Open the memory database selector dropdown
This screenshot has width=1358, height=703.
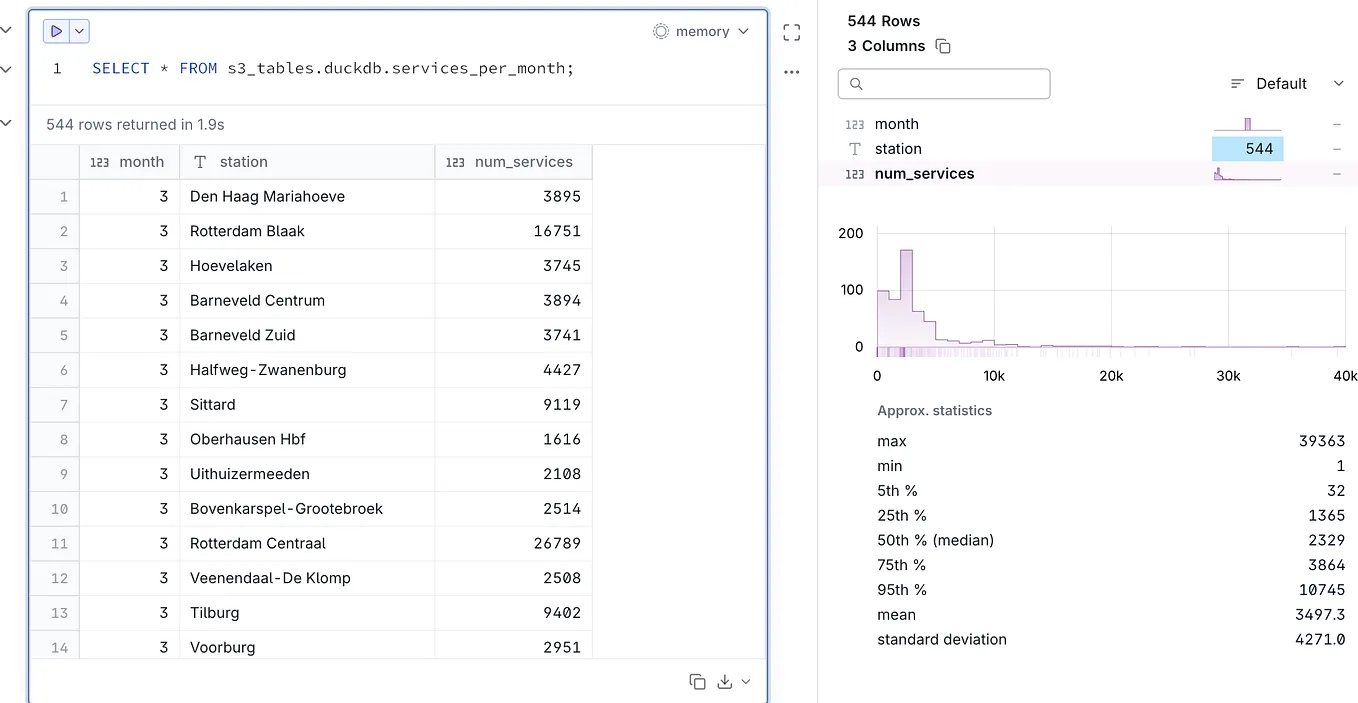pyautogui.click(x=744, y=31)
